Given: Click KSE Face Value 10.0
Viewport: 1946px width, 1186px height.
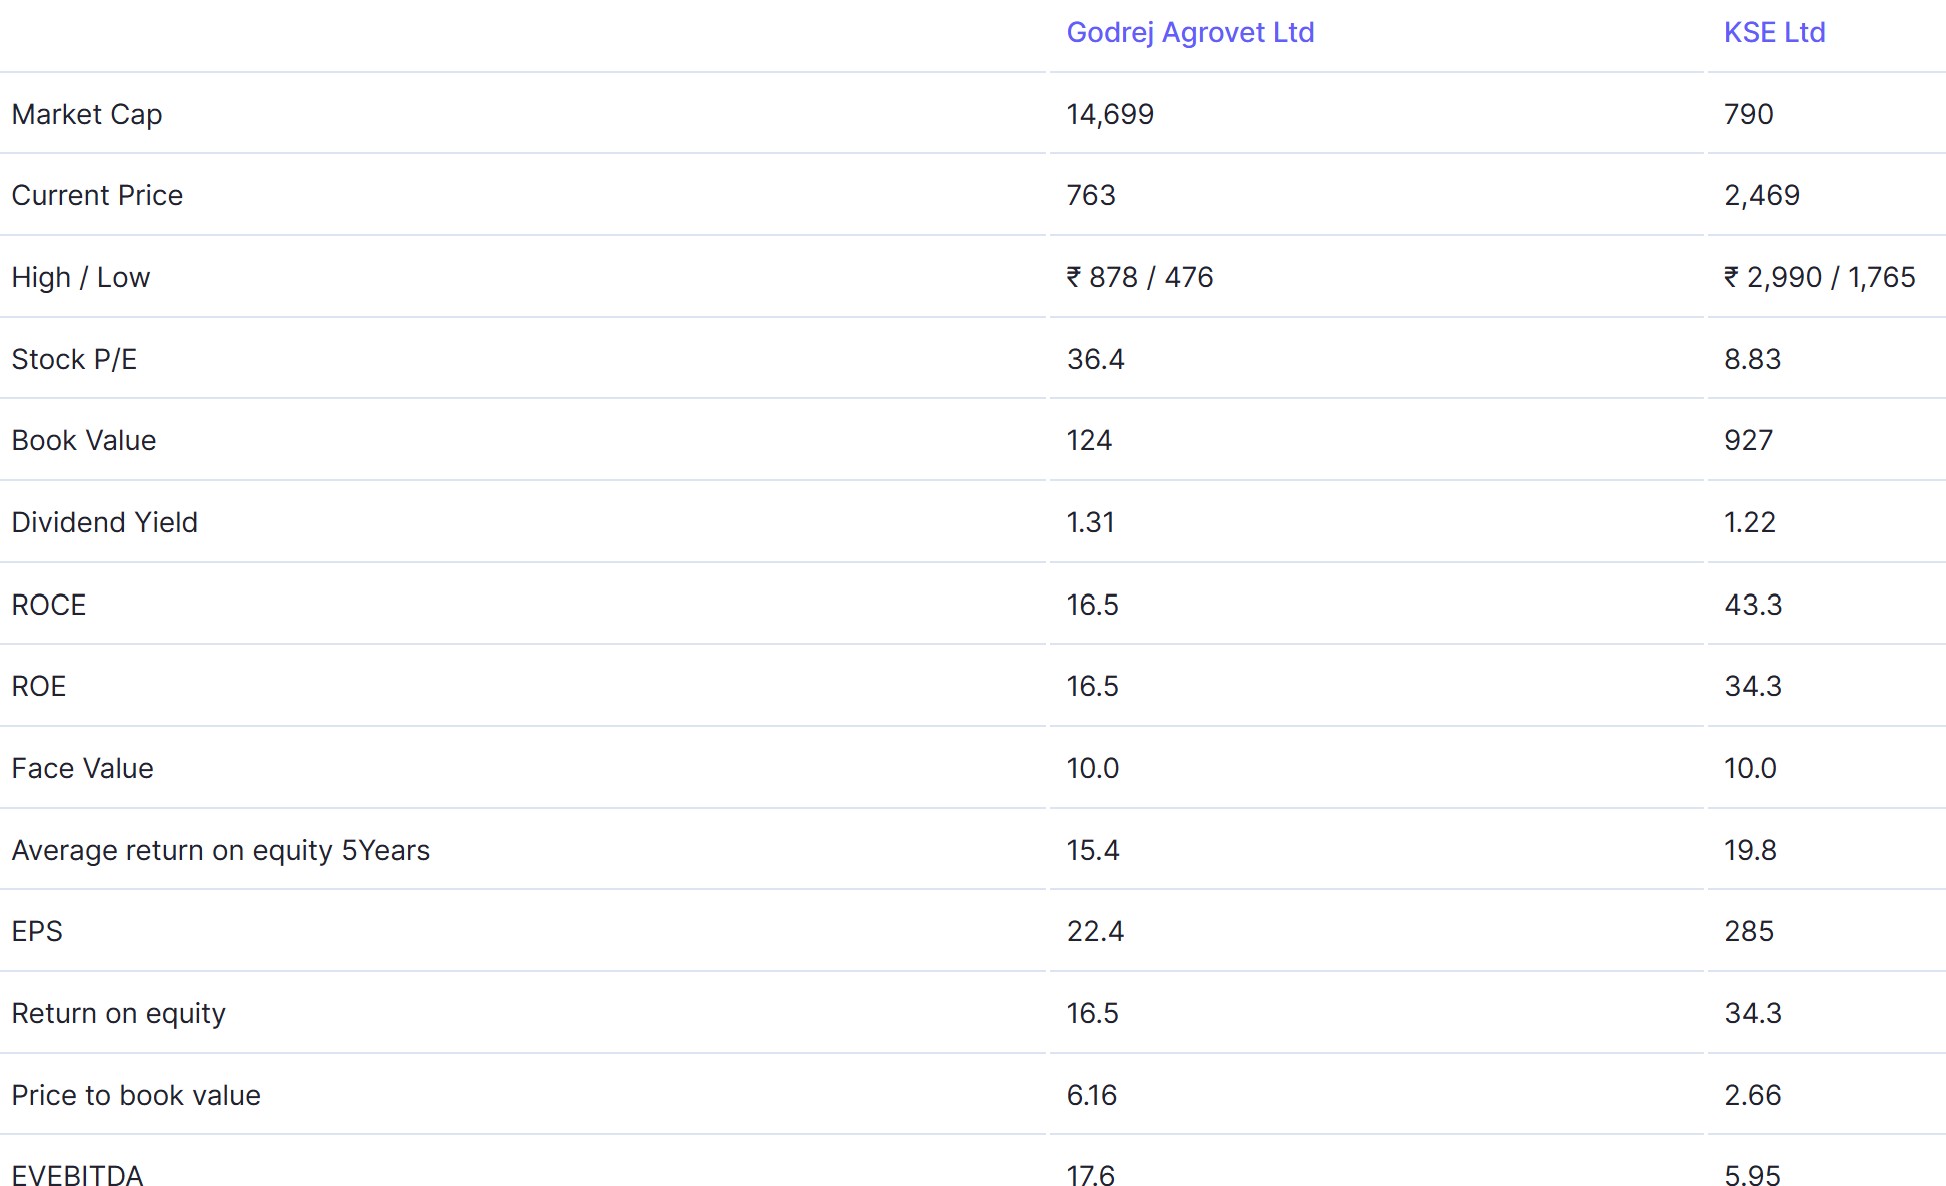Looking at the screenshot, I should tap(1750, 768).
